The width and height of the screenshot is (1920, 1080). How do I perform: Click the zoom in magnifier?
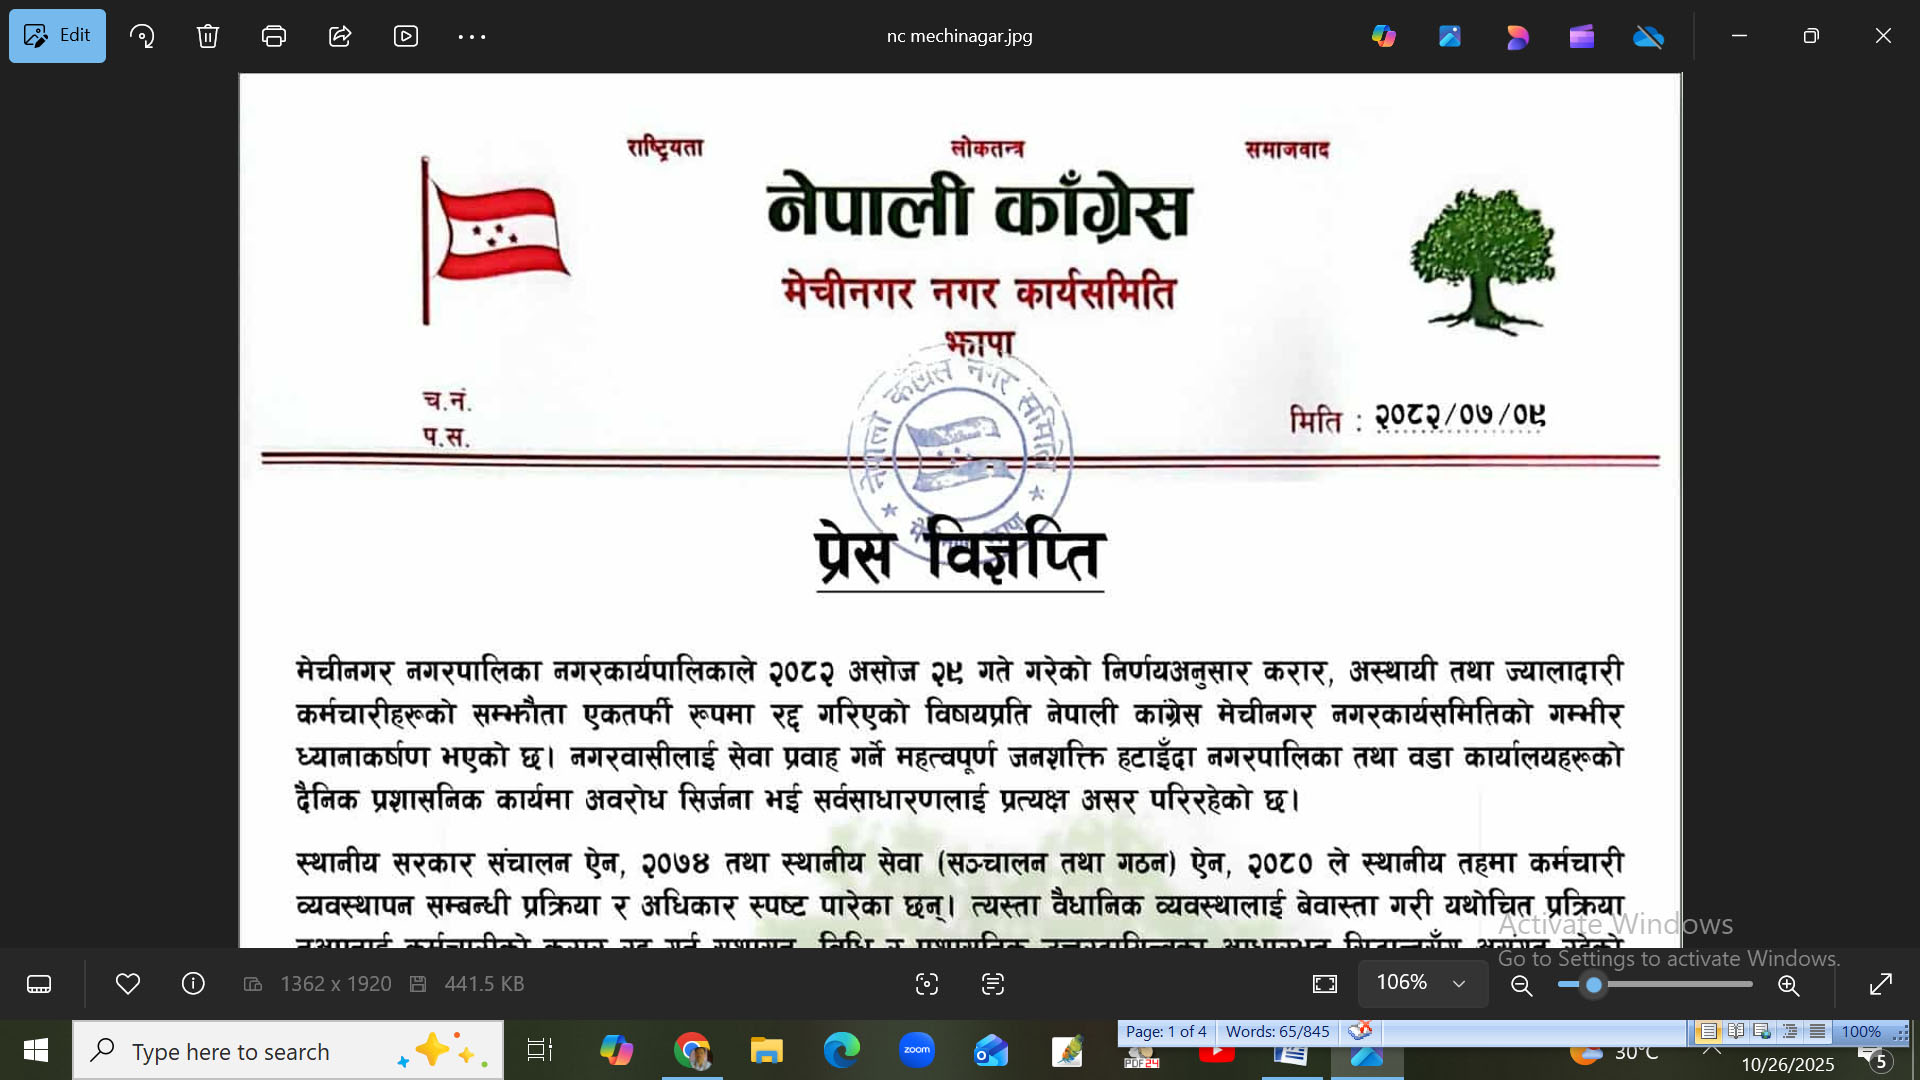pos(1789,985)
